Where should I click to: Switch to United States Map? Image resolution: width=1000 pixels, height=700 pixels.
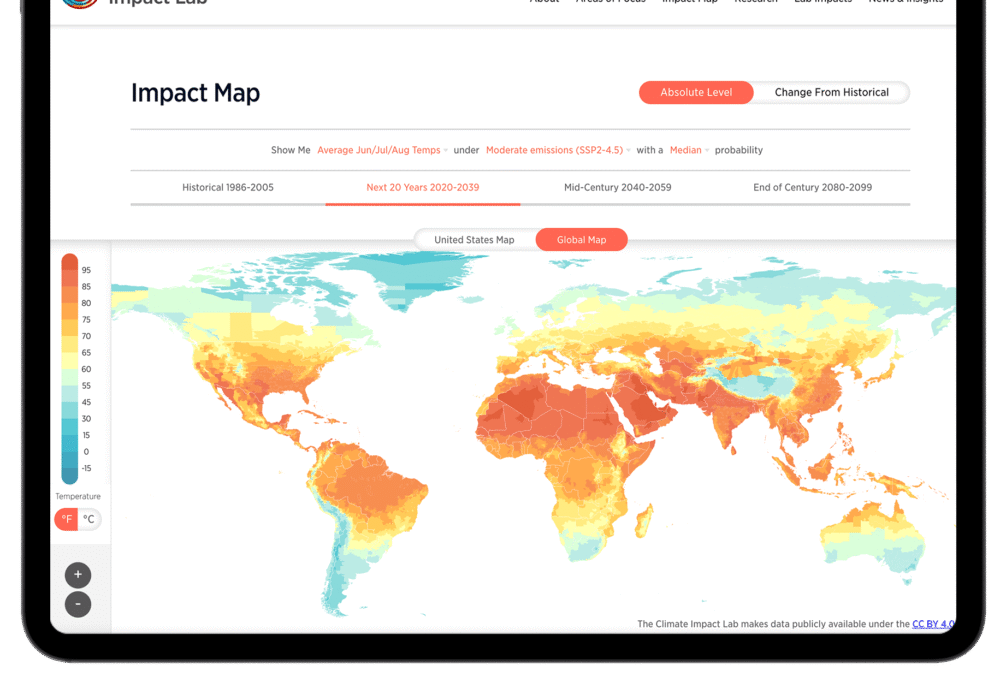(x=474, y=240)
